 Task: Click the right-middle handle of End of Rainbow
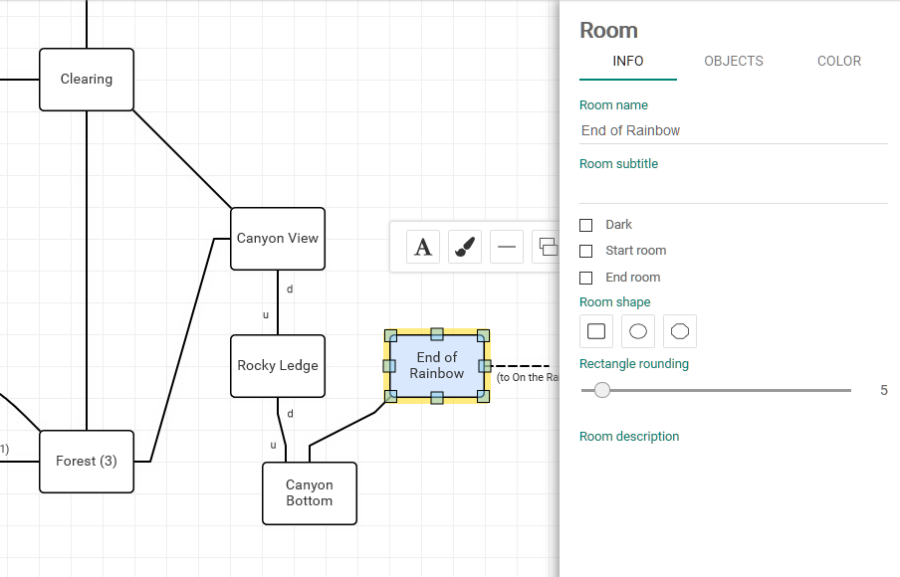484,366
